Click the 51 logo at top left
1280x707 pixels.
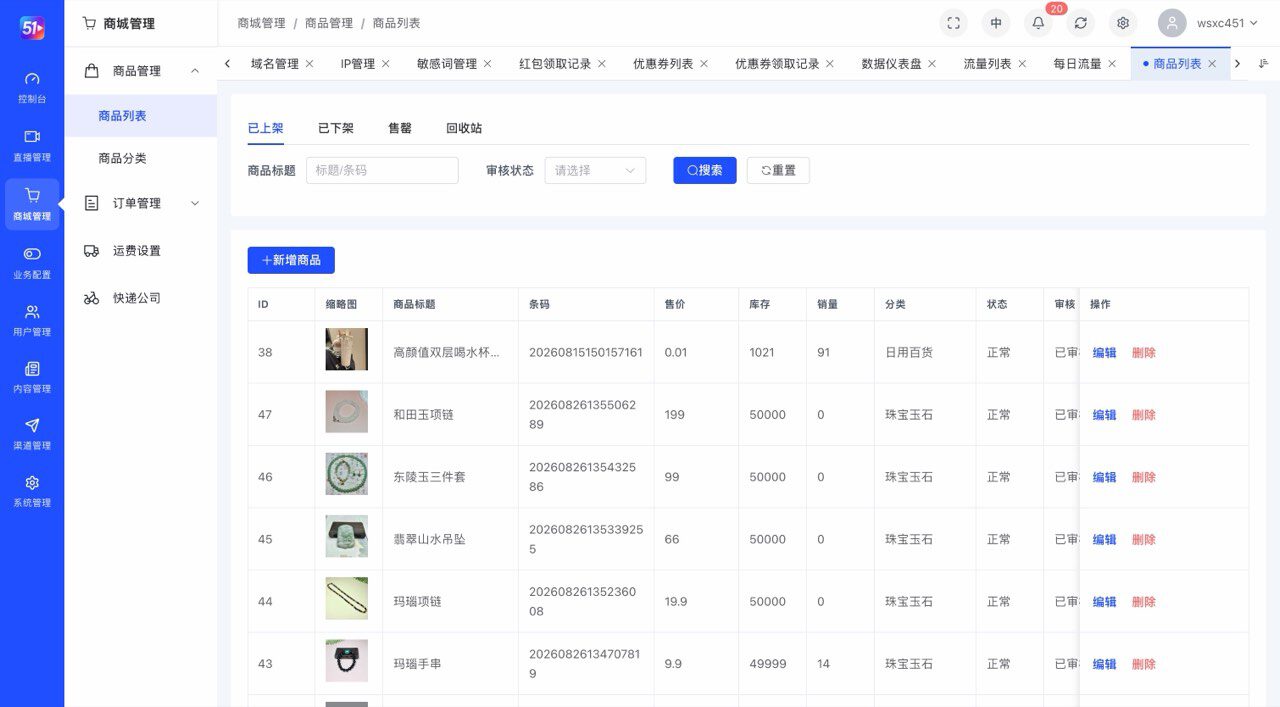[32, 28]
